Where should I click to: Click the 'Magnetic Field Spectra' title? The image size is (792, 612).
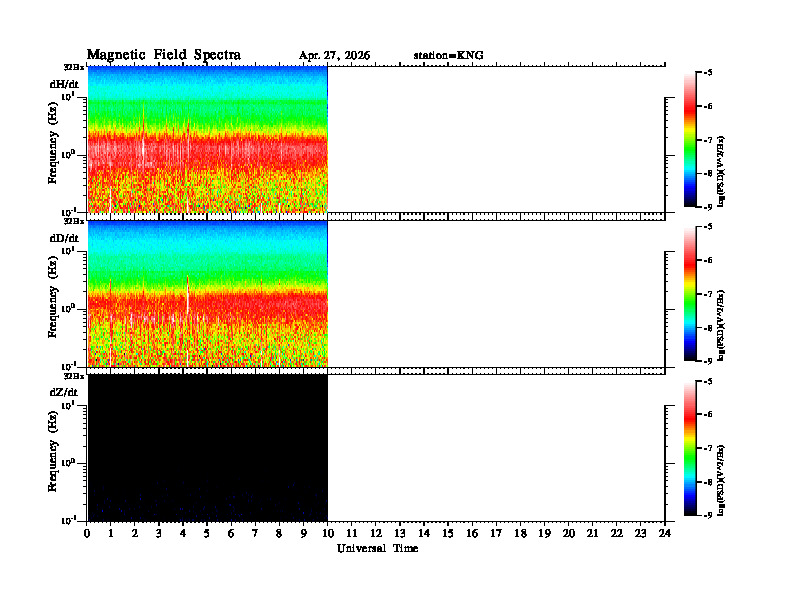[164, 55]
